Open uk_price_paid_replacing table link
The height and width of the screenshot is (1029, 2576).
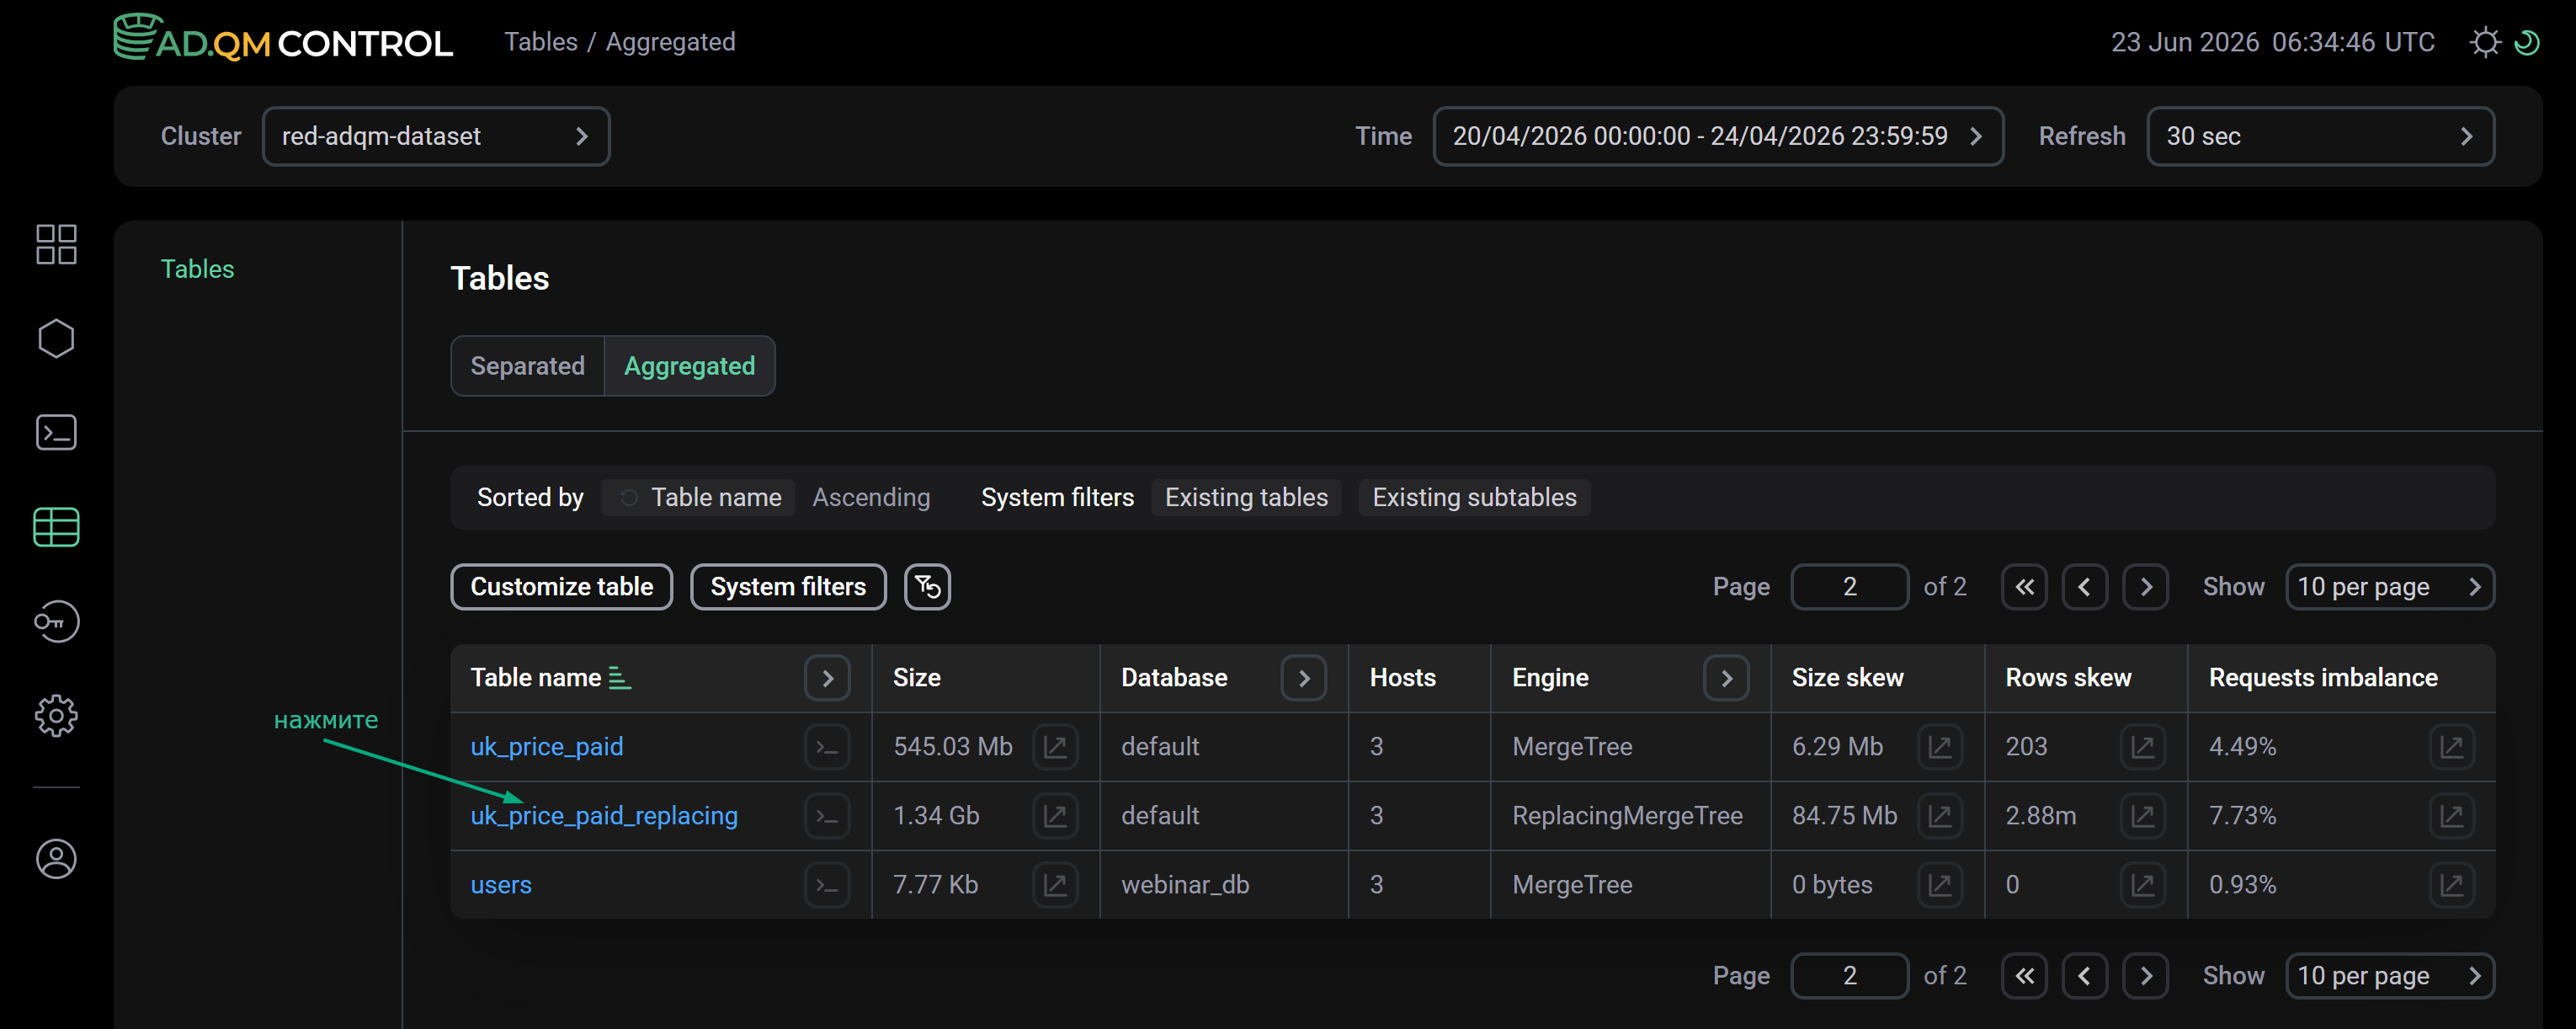604,816
